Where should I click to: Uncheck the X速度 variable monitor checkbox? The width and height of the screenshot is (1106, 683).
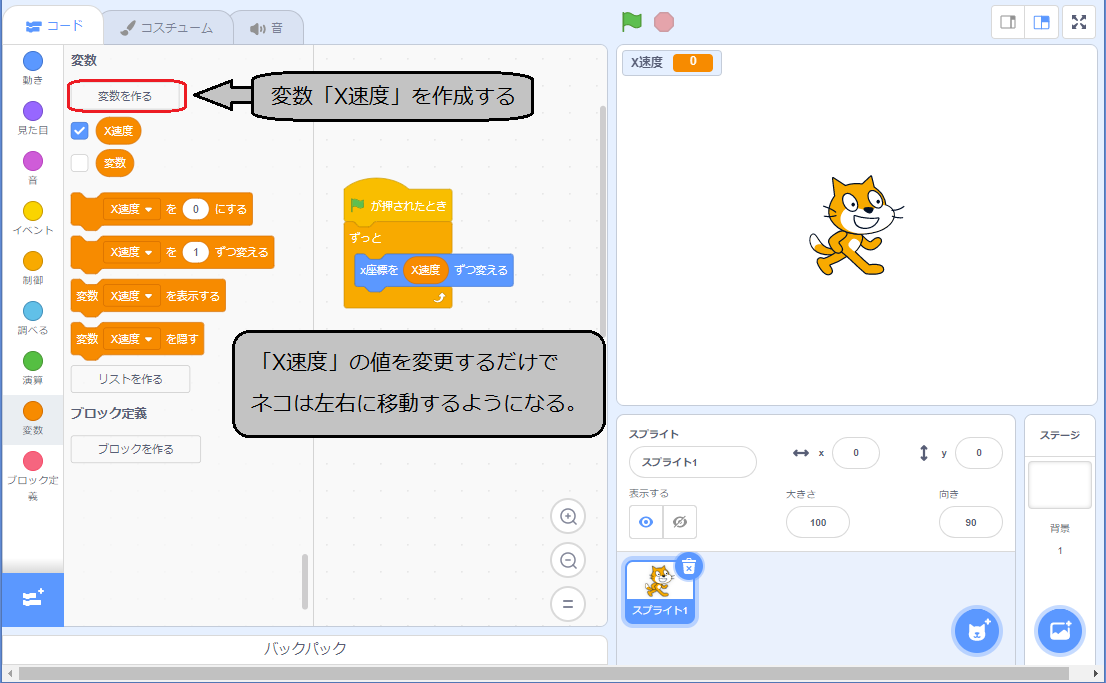(x=80, y=131)
